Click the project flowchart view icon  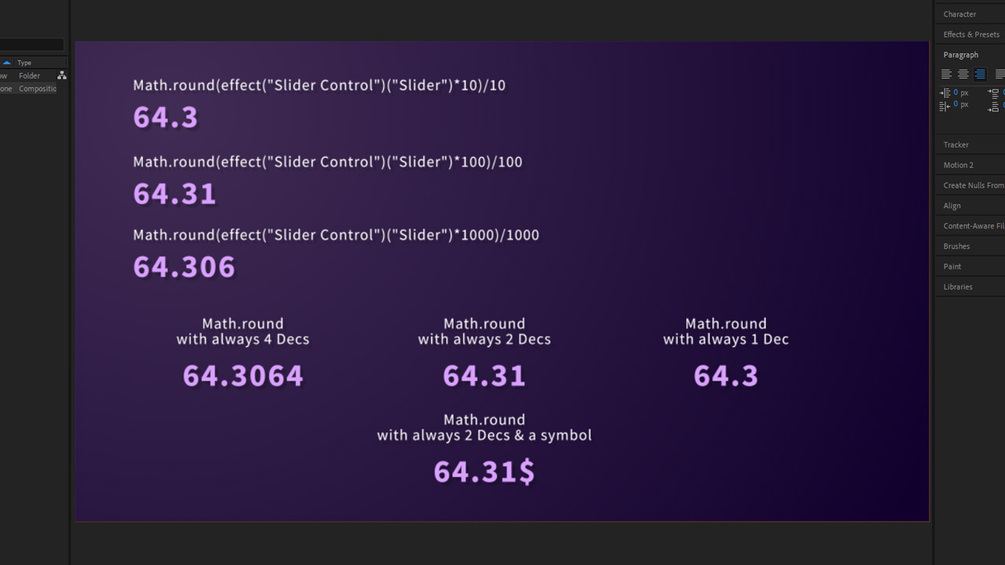pyautogui.click(x=62, y=76)
